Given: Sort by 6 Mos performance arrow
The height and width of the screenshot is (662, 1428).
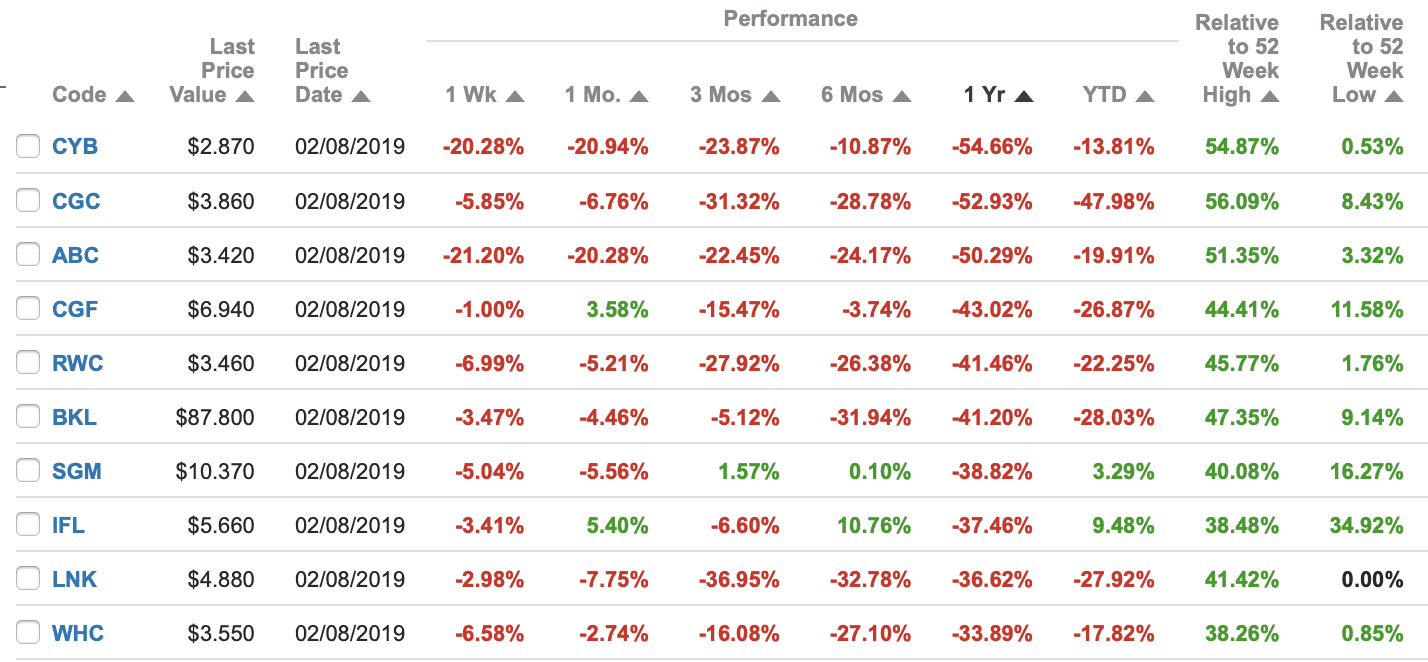Looking at the screenshot, I should coord(902,97).
